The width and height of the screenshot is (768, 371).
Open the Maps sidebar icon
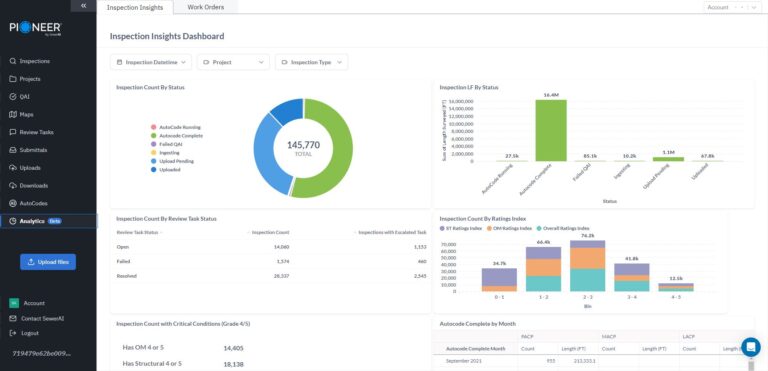point(13,114)
